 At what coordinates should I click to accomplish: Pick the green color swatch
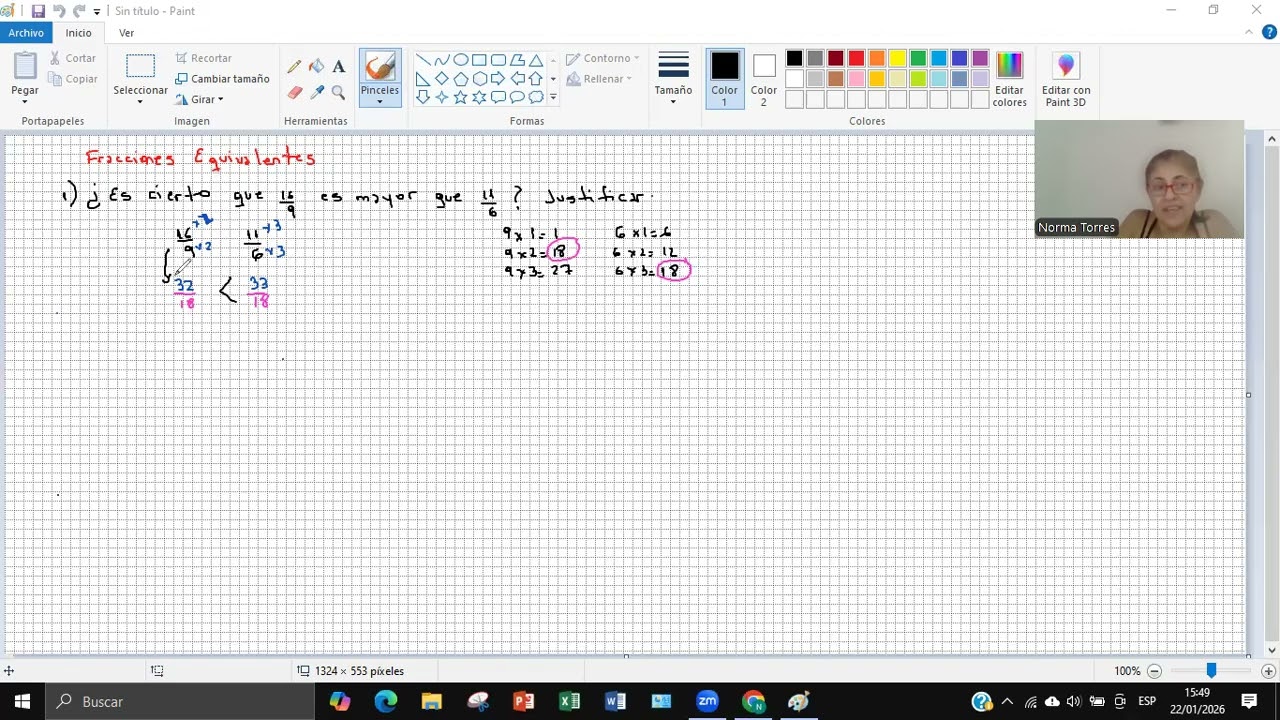point(918,58)
